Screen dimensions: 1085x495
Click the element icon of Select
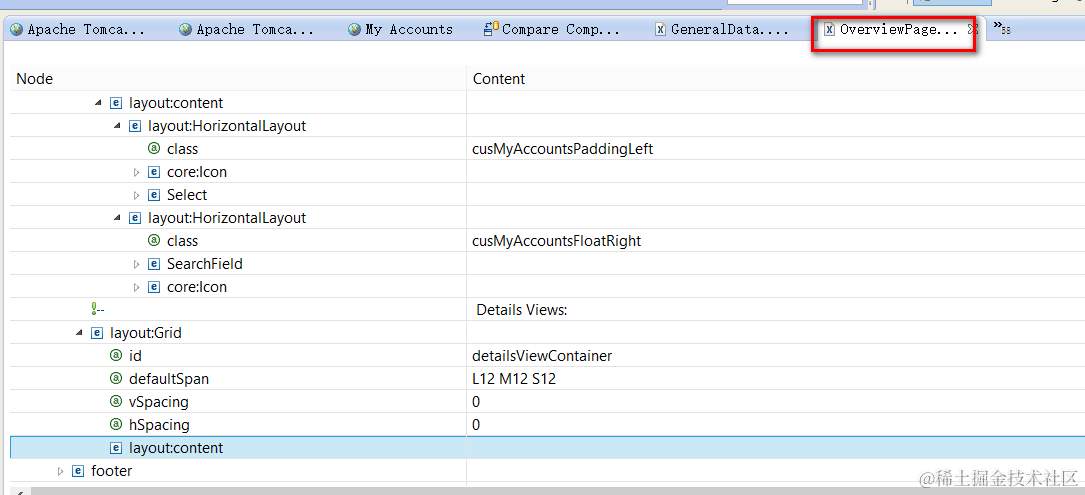click(154, 195)
